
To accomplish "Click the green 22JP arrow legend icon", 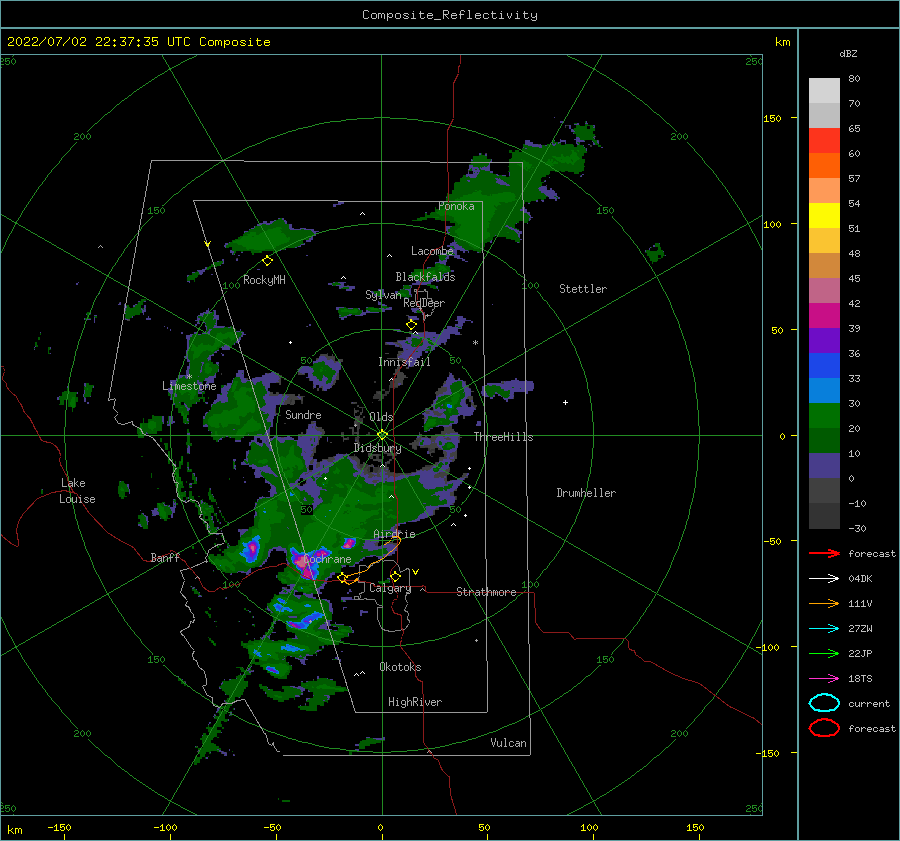I will [824, 653].
